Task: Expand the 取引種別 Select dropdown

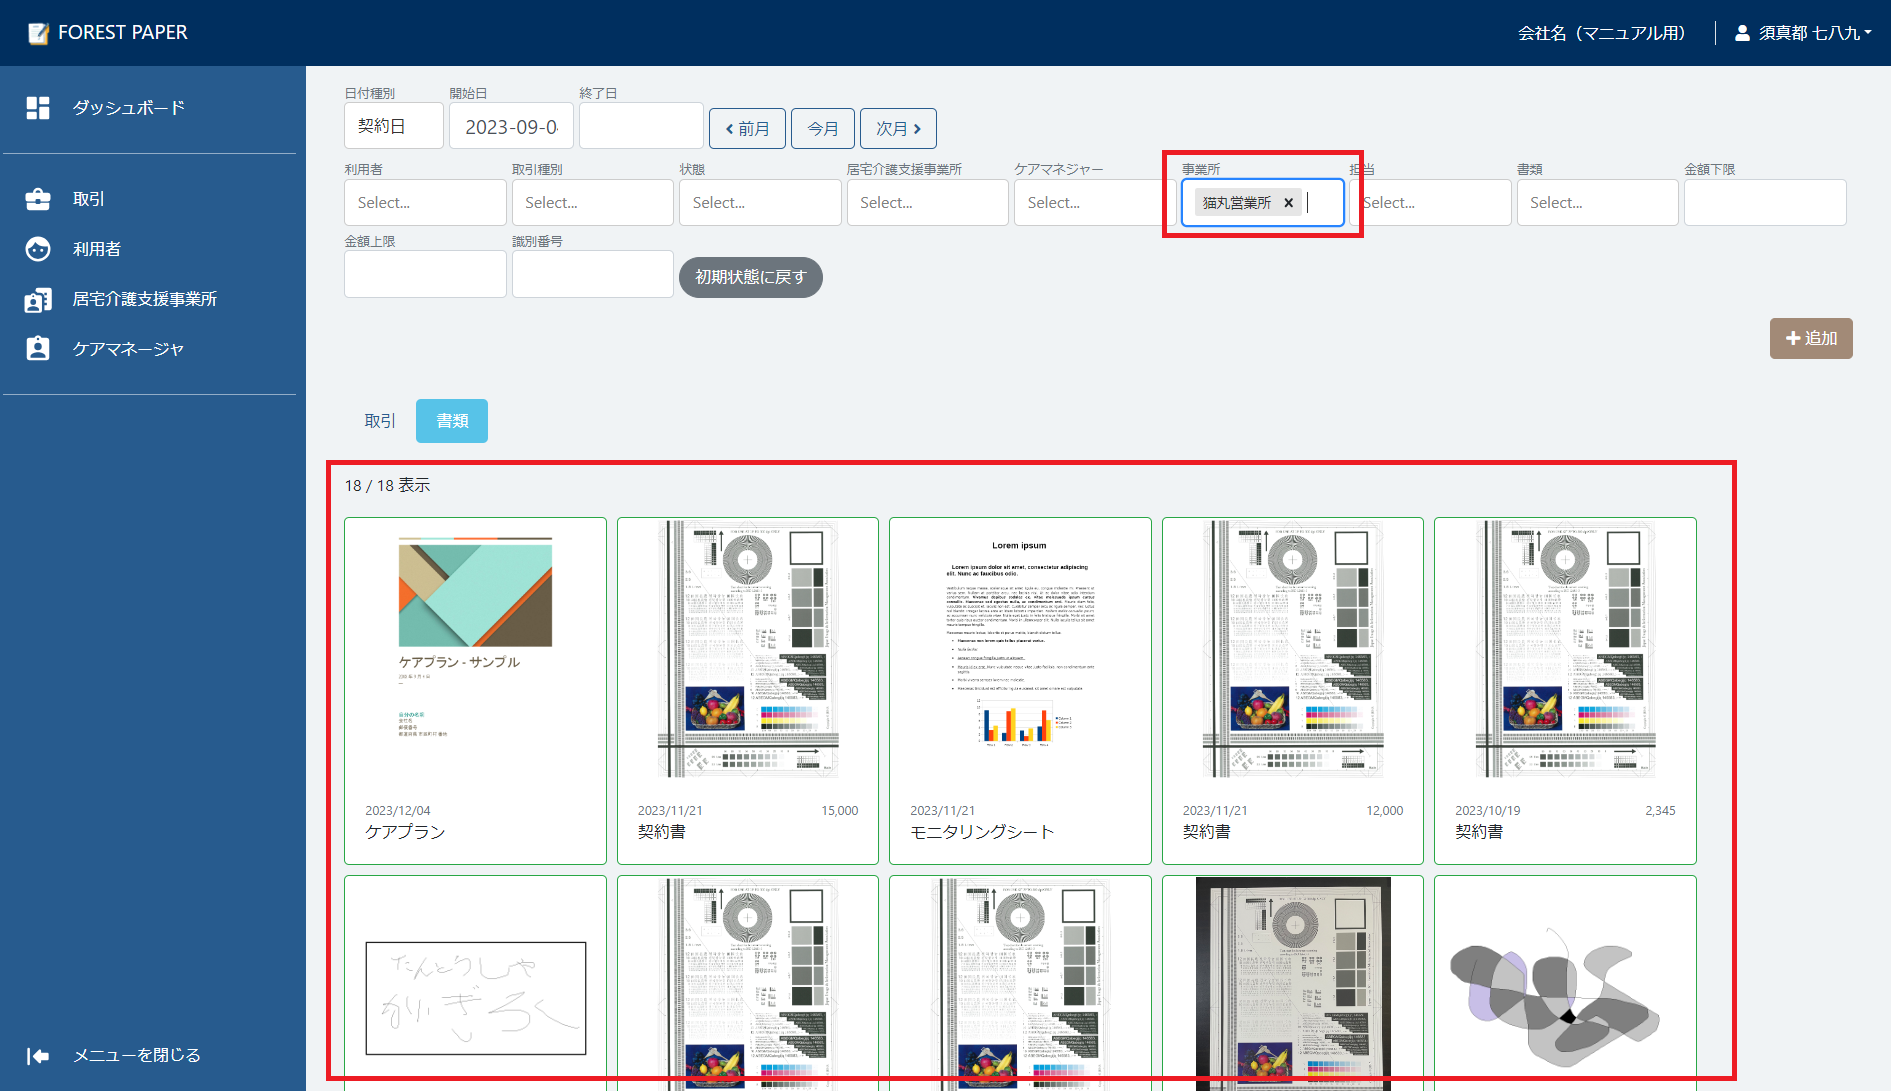Action: tap(592, 203)
